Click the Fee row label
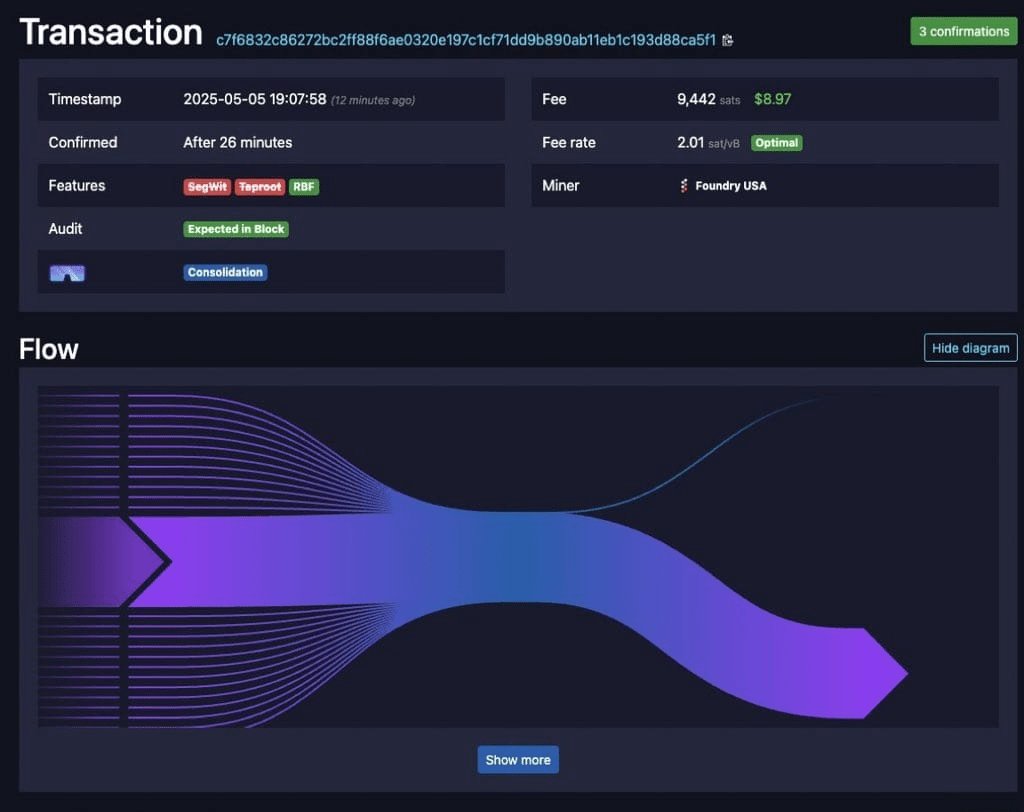 point(554,99)
